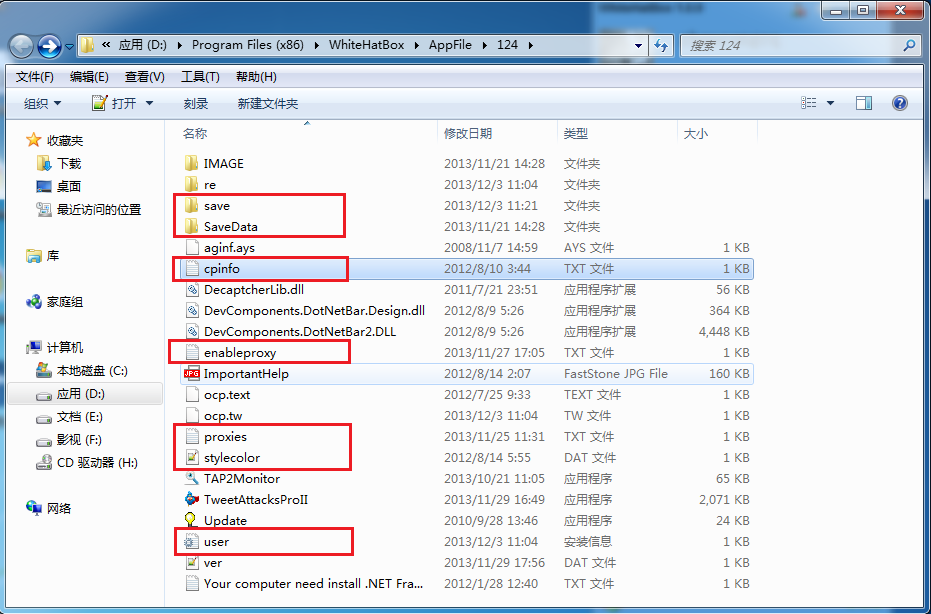Click the refresh button beside address bar
The image size is (931, 614).
click(x=661, y=46)
